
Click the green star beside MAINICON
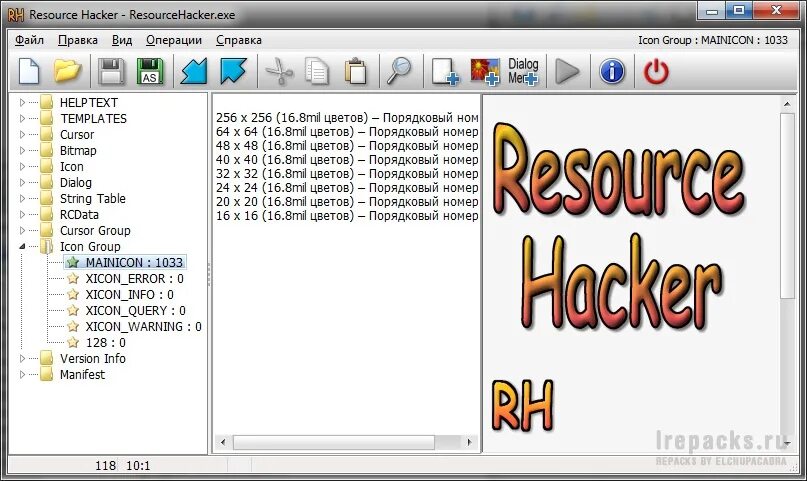(x=73, y=262)
